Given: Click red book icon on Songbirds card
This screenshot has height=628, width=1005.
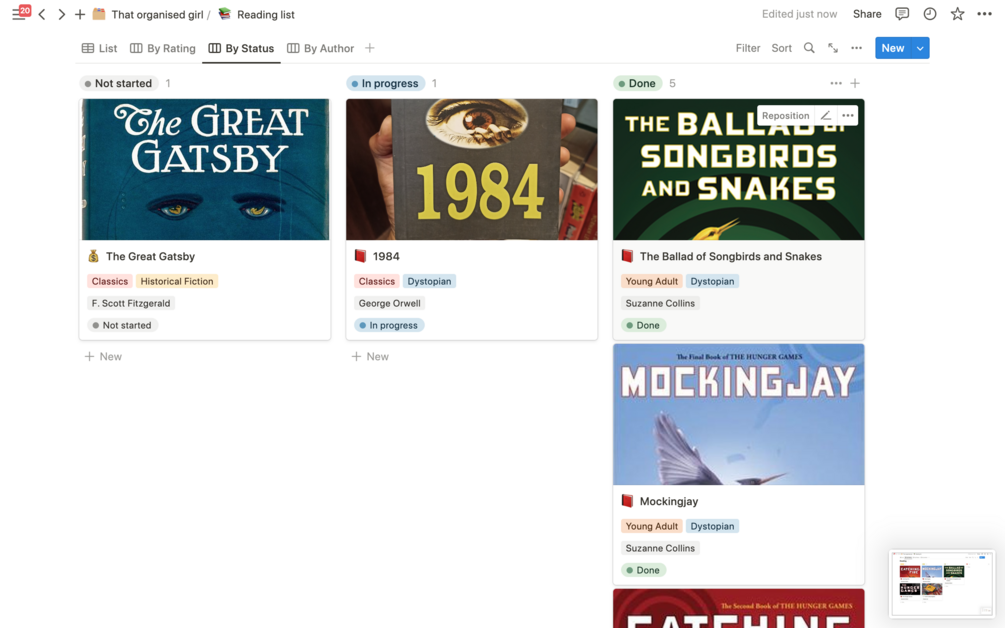Looking at the screenshot, I should tap(627, 256).
